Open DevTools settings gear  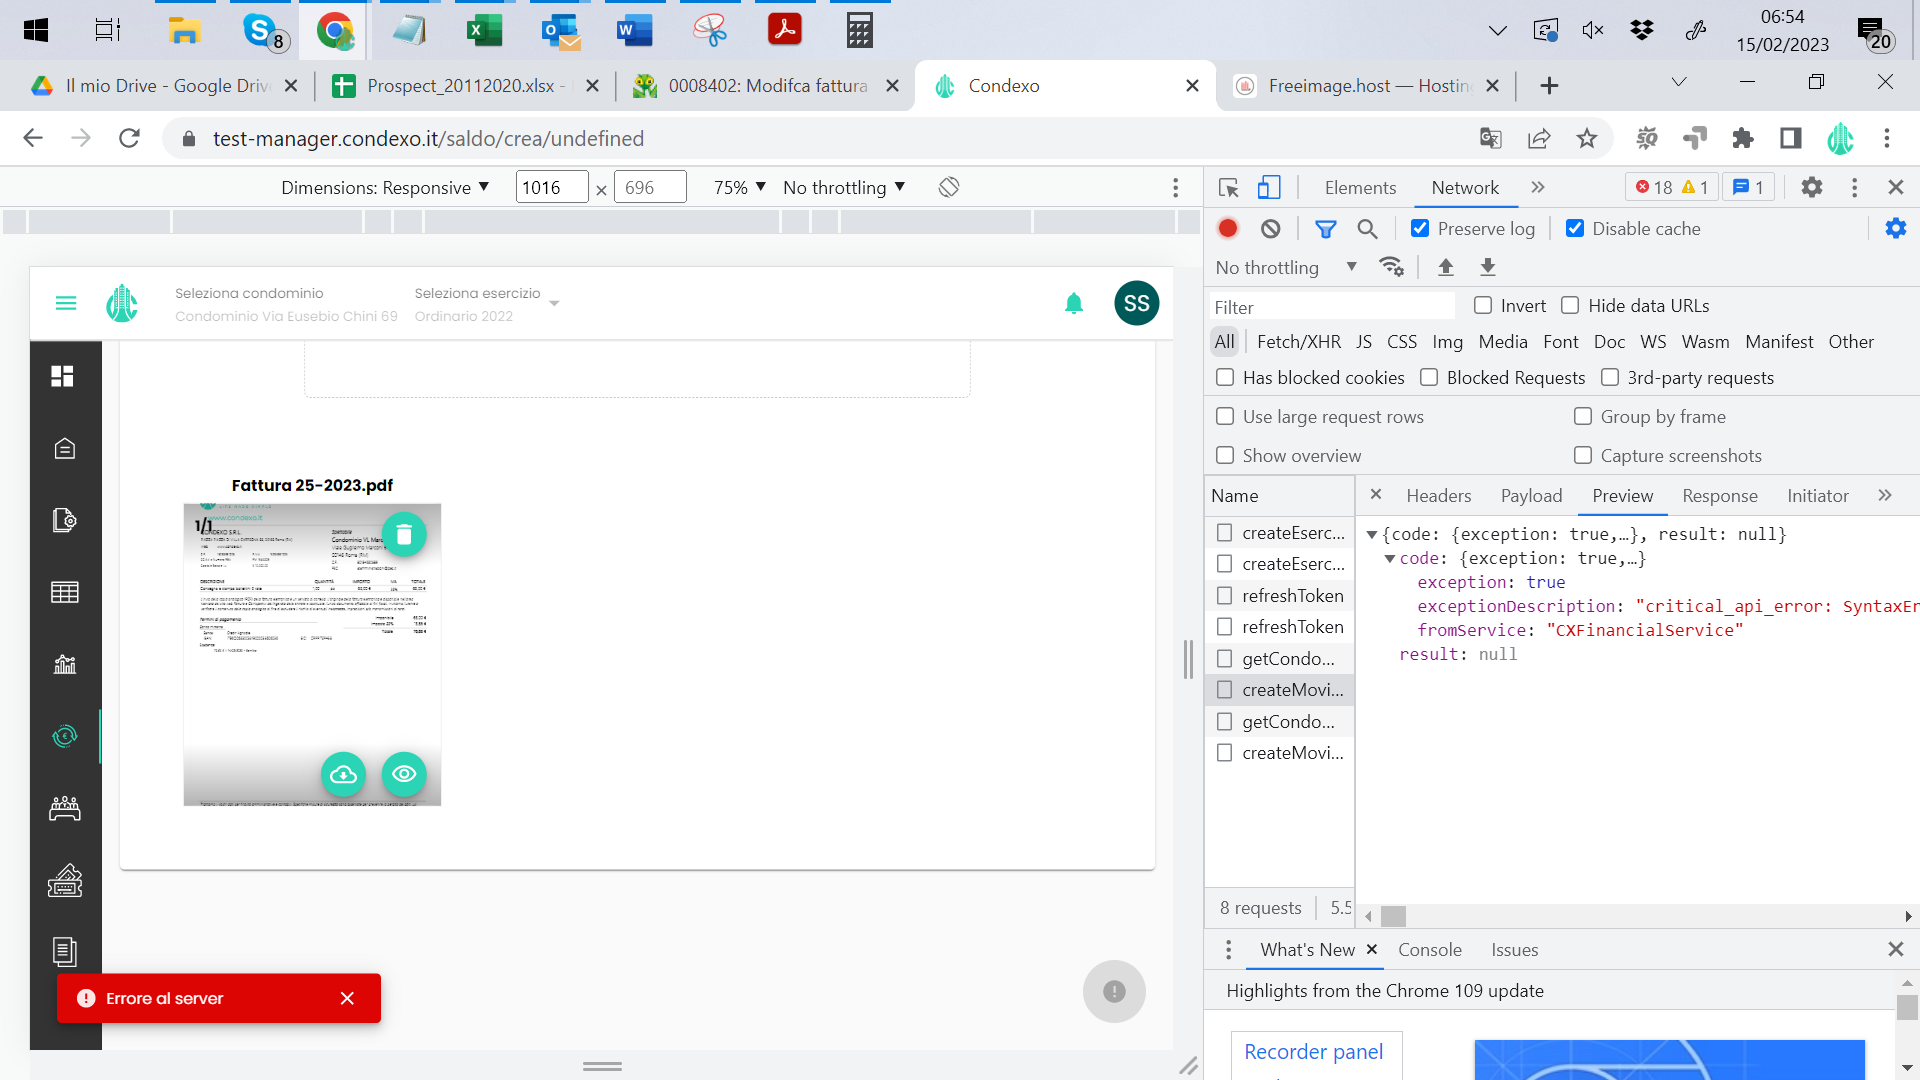(1812, 188)
